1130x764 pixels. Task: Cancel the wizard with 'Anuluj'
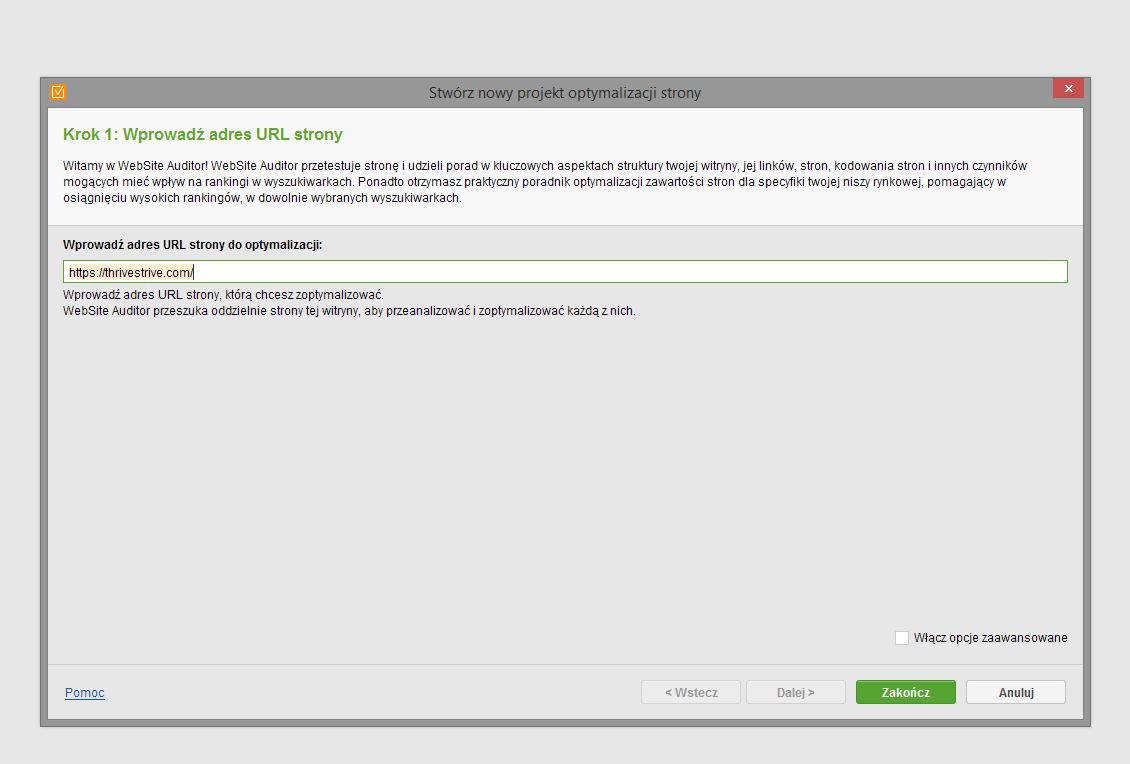click(x=1015, y=692)
